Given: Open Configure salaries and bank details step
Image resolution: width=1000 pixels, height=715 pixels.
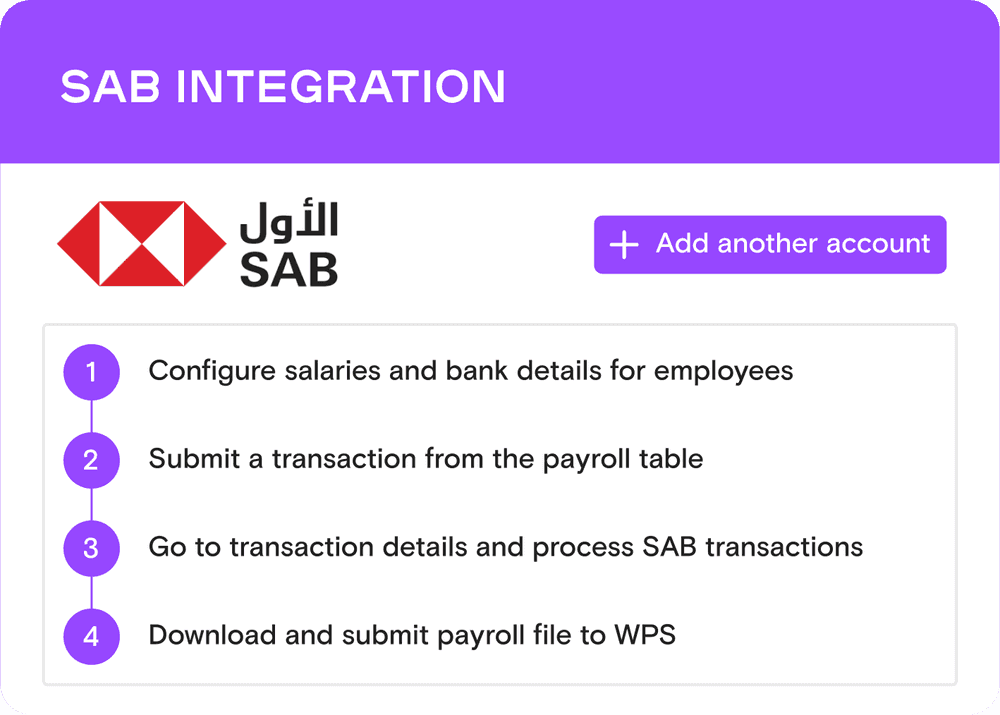Looking at the screenshot, I should click(470, 371).
